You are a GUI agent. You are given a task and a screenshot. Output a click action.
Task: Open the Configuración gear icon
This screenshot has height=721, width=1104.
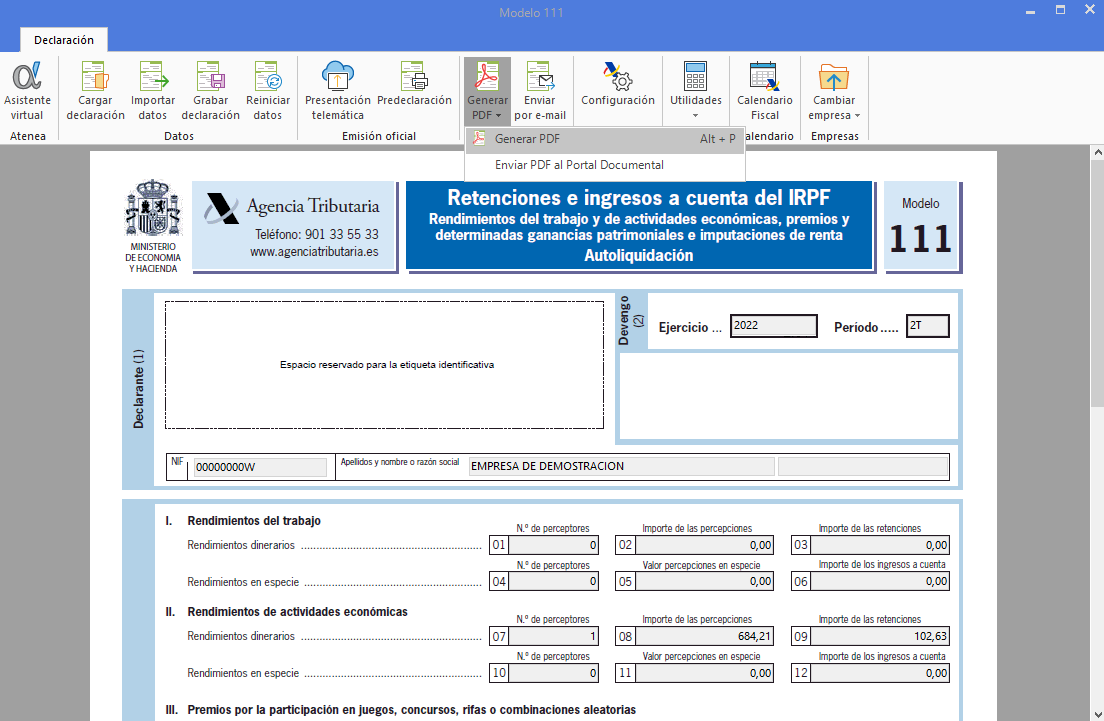(x=618, y=77)
